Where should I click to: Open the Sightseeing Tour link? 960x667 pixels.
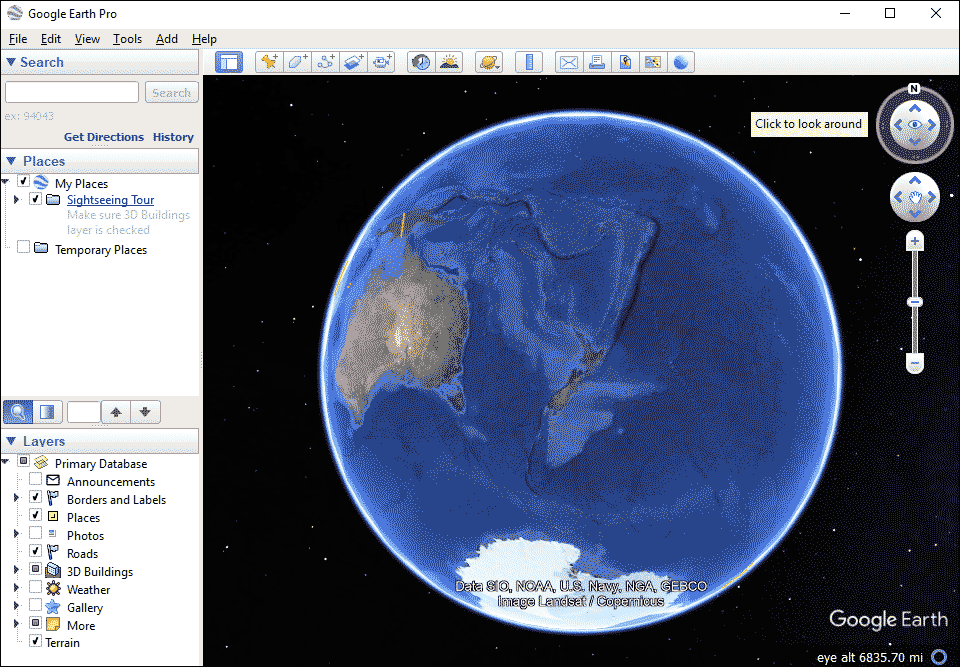[x=110, y=200]
